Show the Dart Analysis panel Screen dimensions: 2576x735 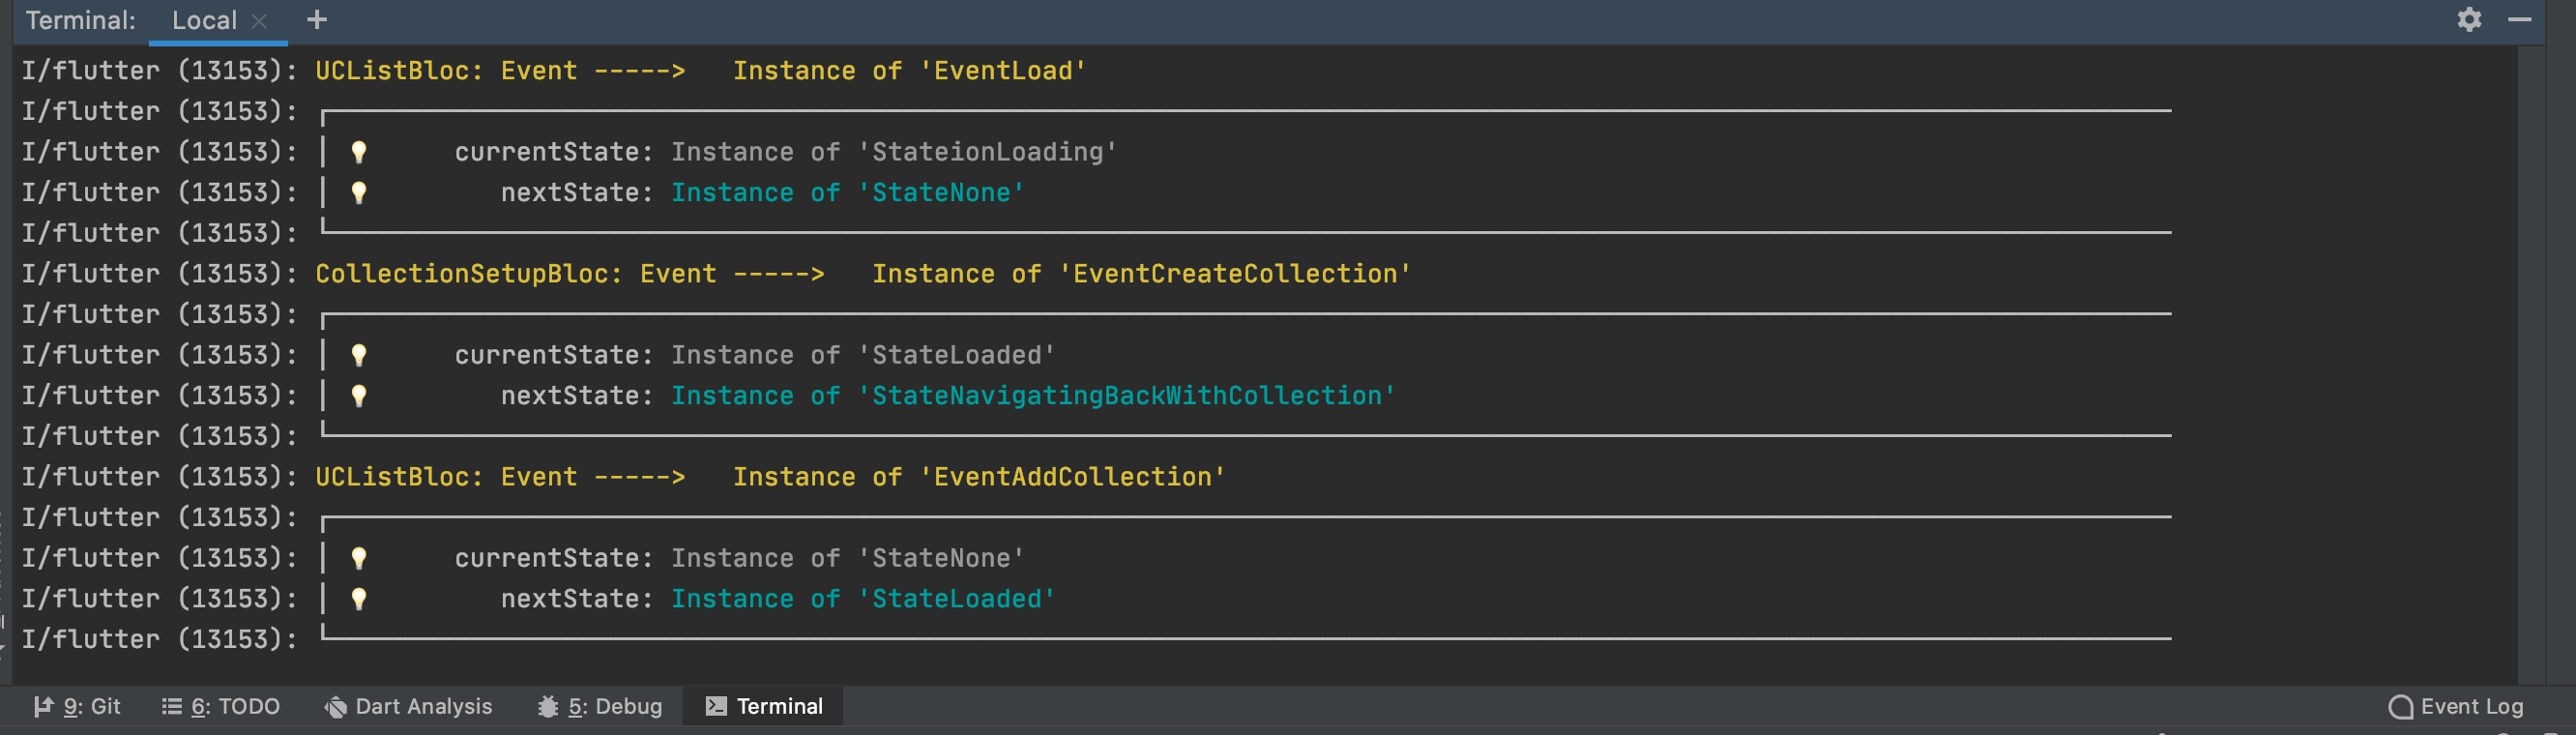click(409, 706)
